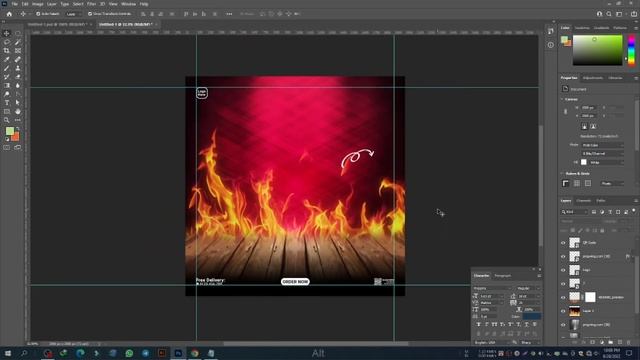Click the trash icon in Layers panel
Viewport: 640px width, 360px height.
click(x=629, y=342)
